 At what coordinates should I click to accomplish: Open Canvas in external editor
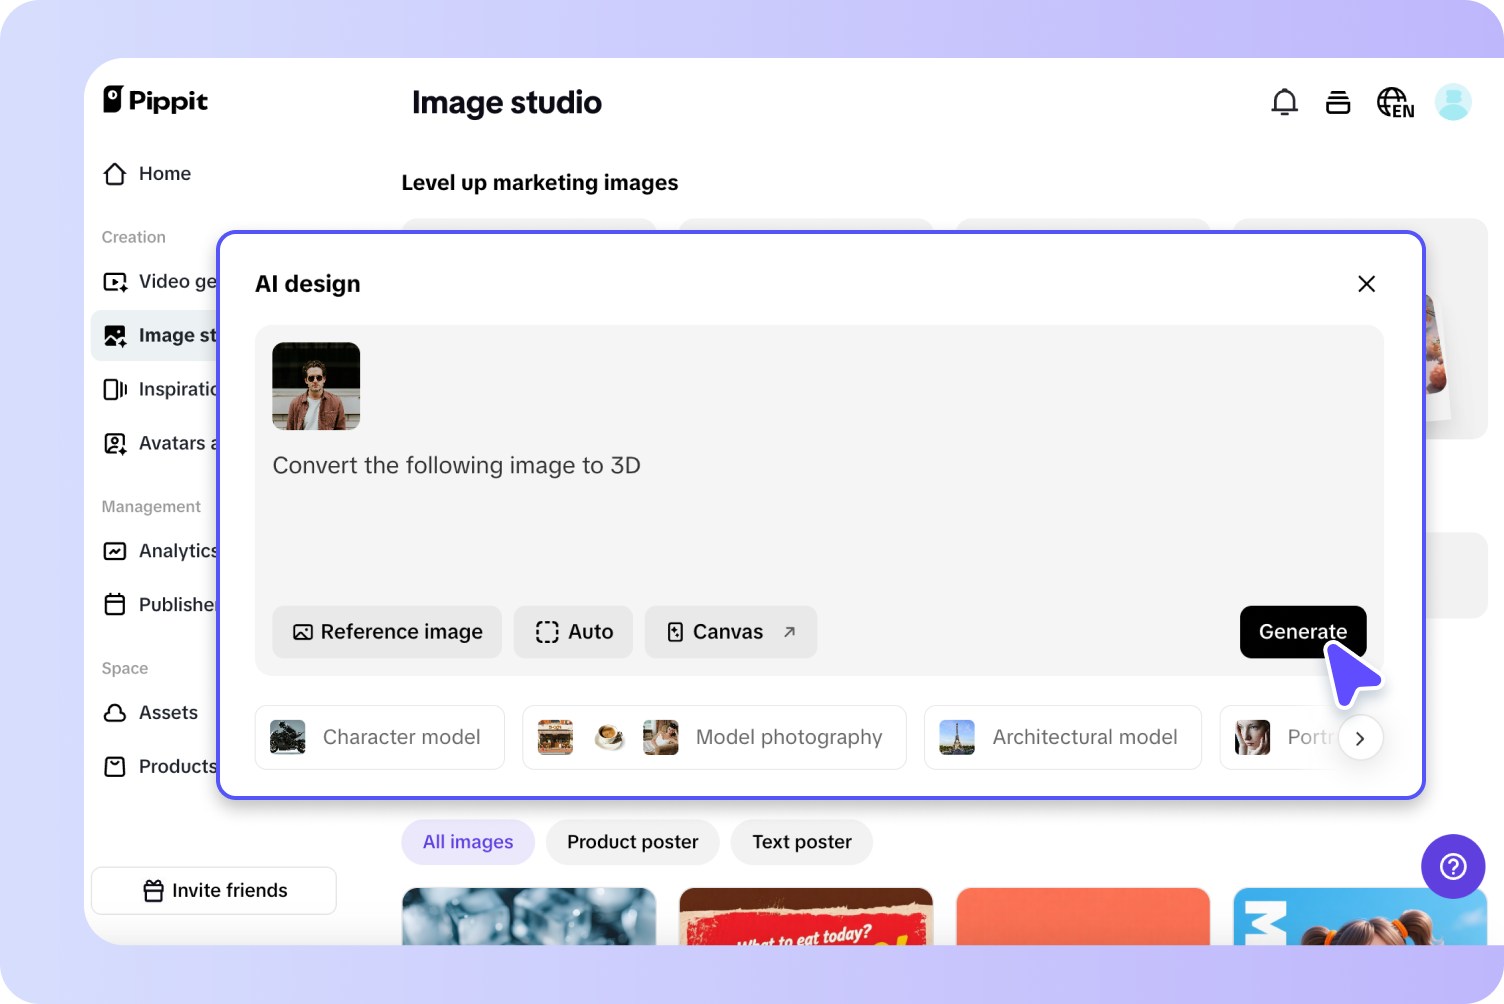[730, 632]
